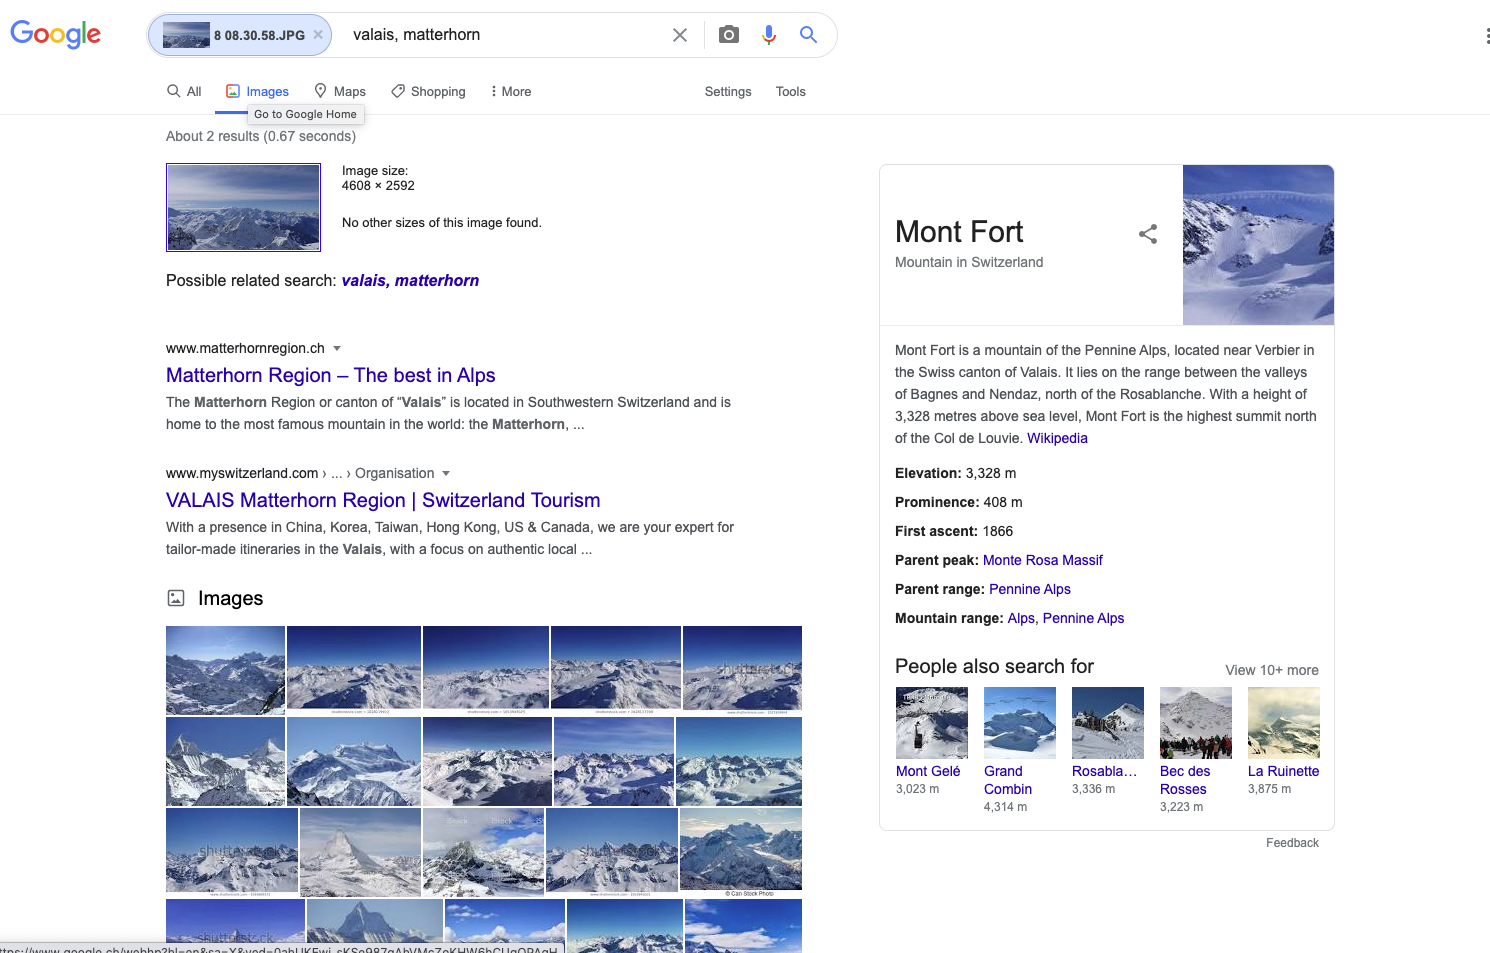Open the Grand Combin thumbnail
The width and height of the screenshot is (1490, 953).
pos(1019,722)
